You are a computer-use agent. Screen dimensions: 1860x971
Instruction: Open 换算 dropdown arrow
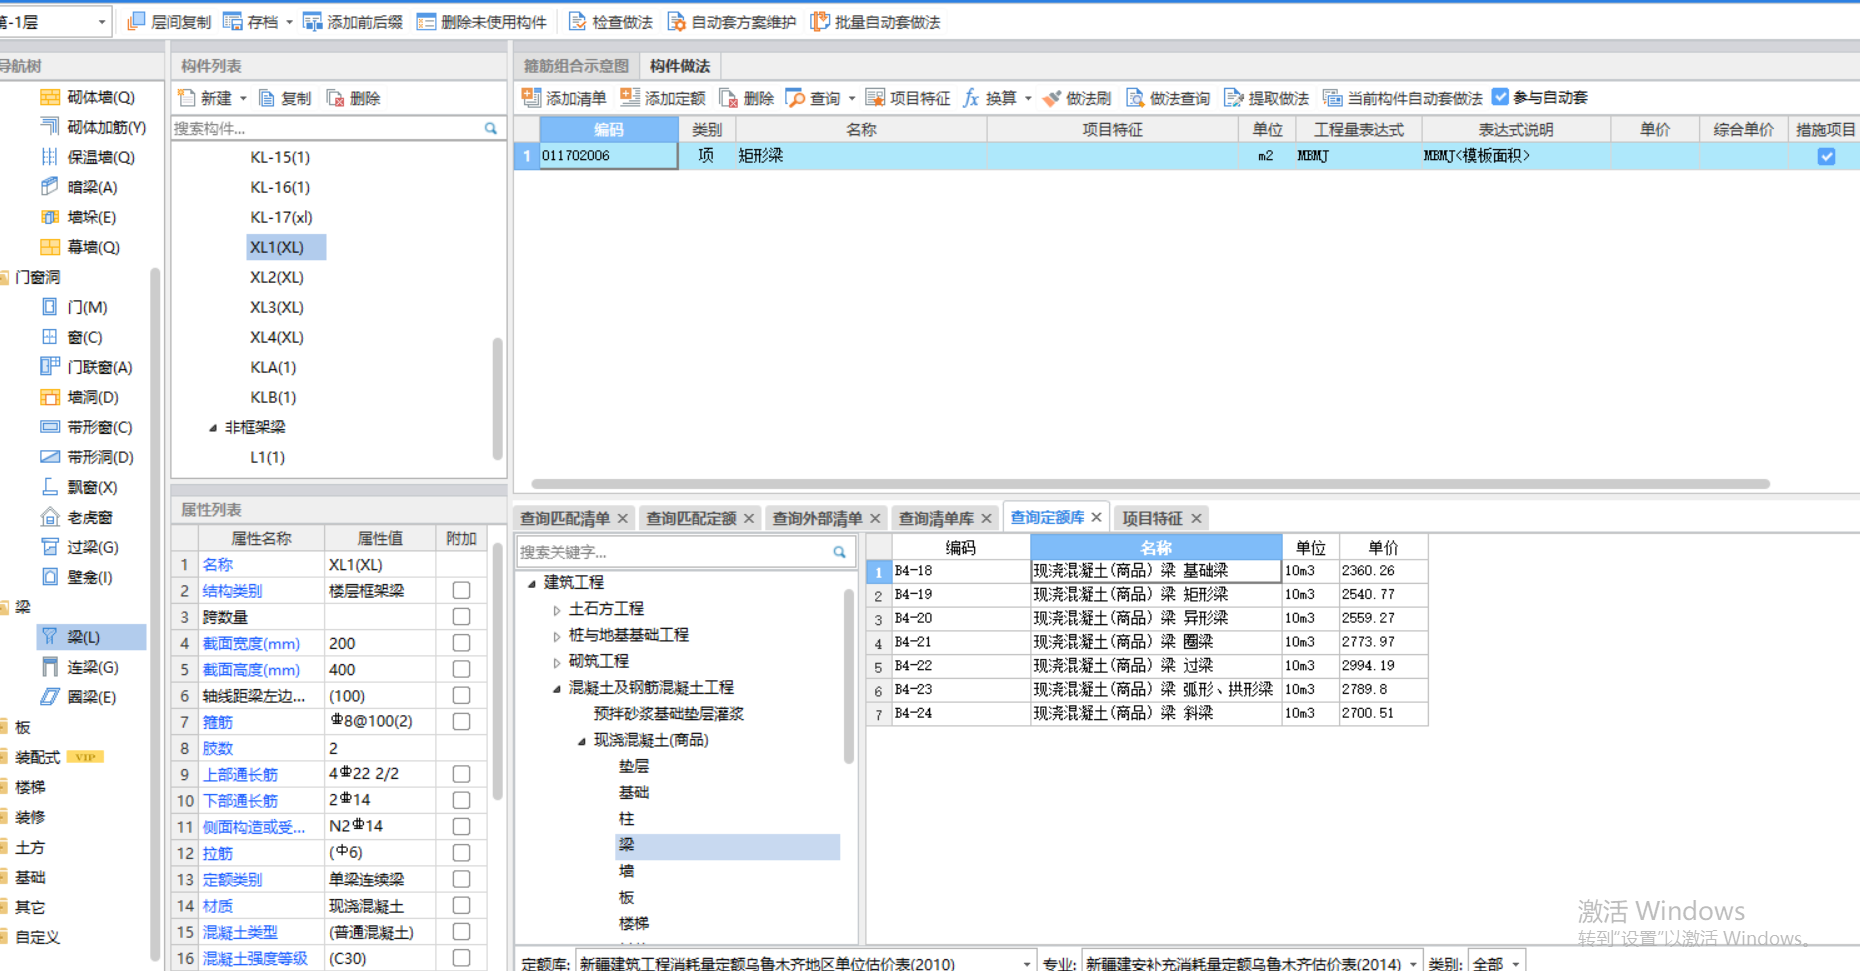click(1028, 98)
